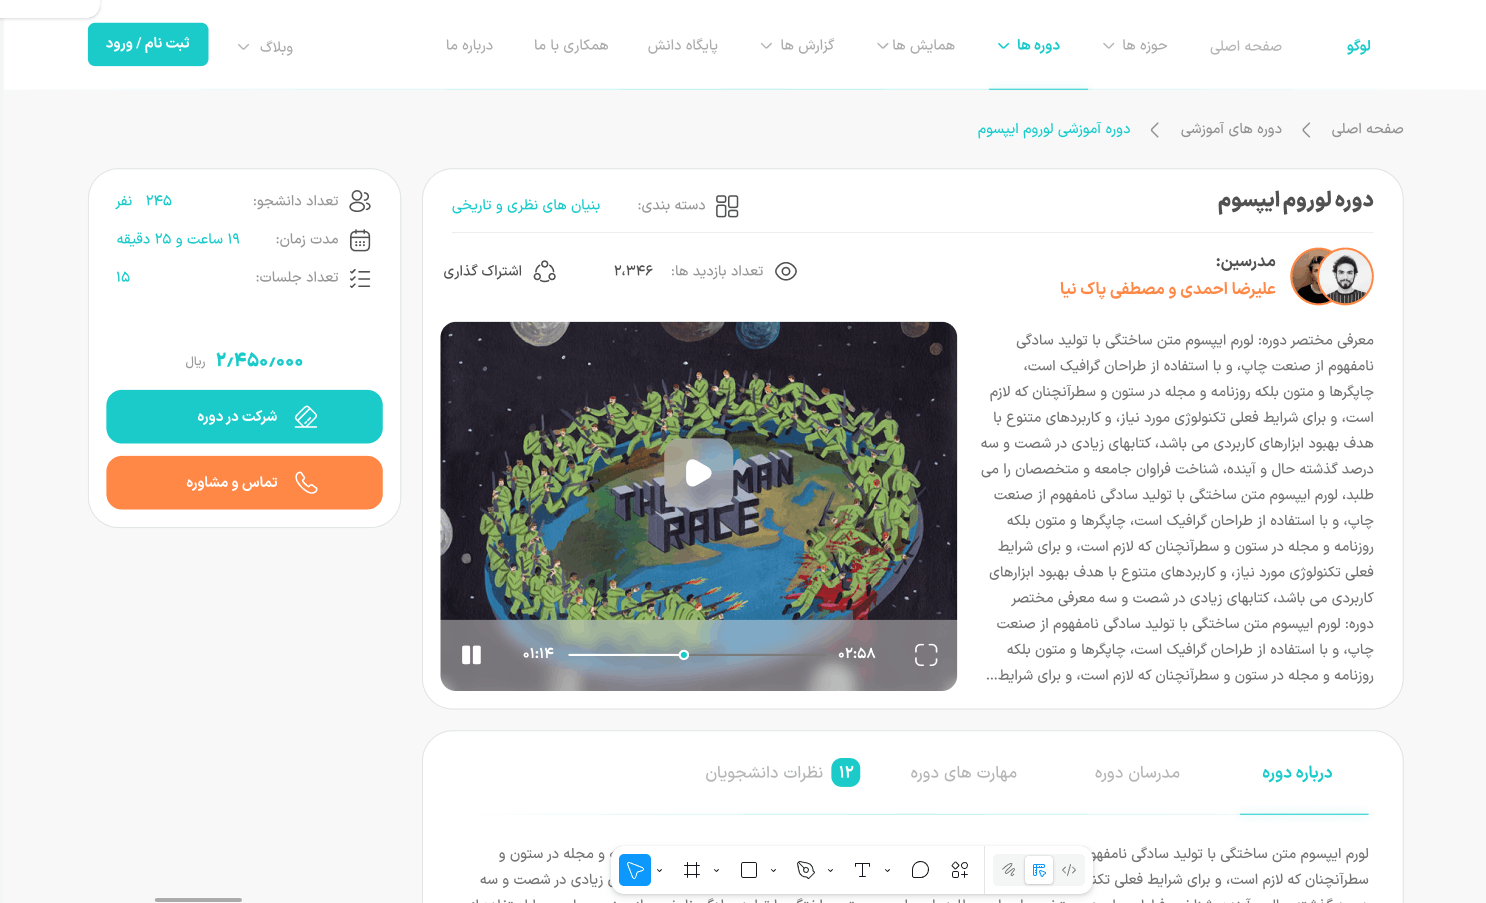Open the همایش ها navbar dropdown
The width and height of the screenshot is (1486, 903).
916,45
